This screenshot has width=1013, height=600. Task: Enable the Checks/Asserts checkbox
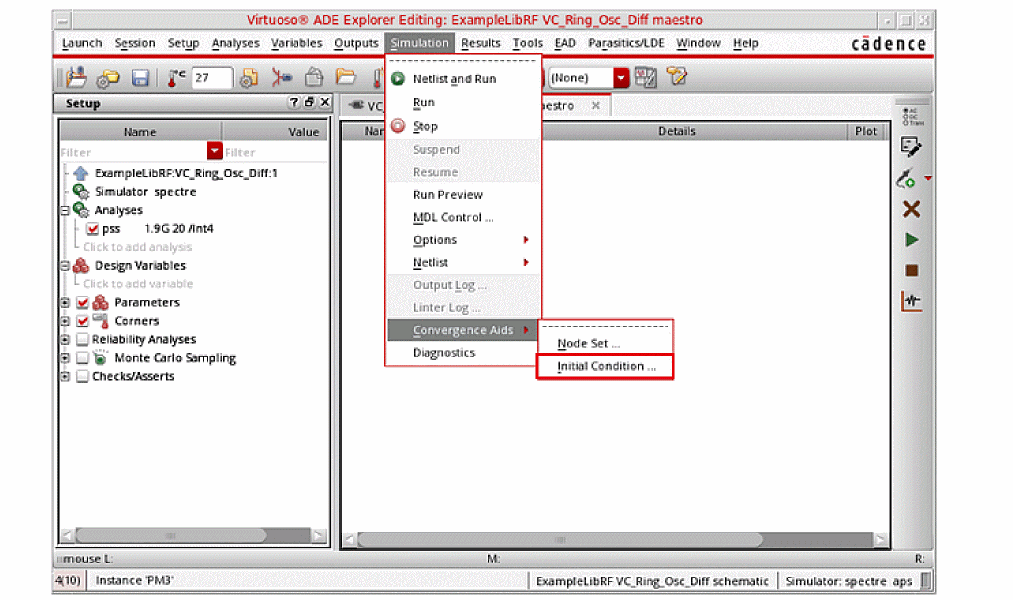[x=82, y=376]
